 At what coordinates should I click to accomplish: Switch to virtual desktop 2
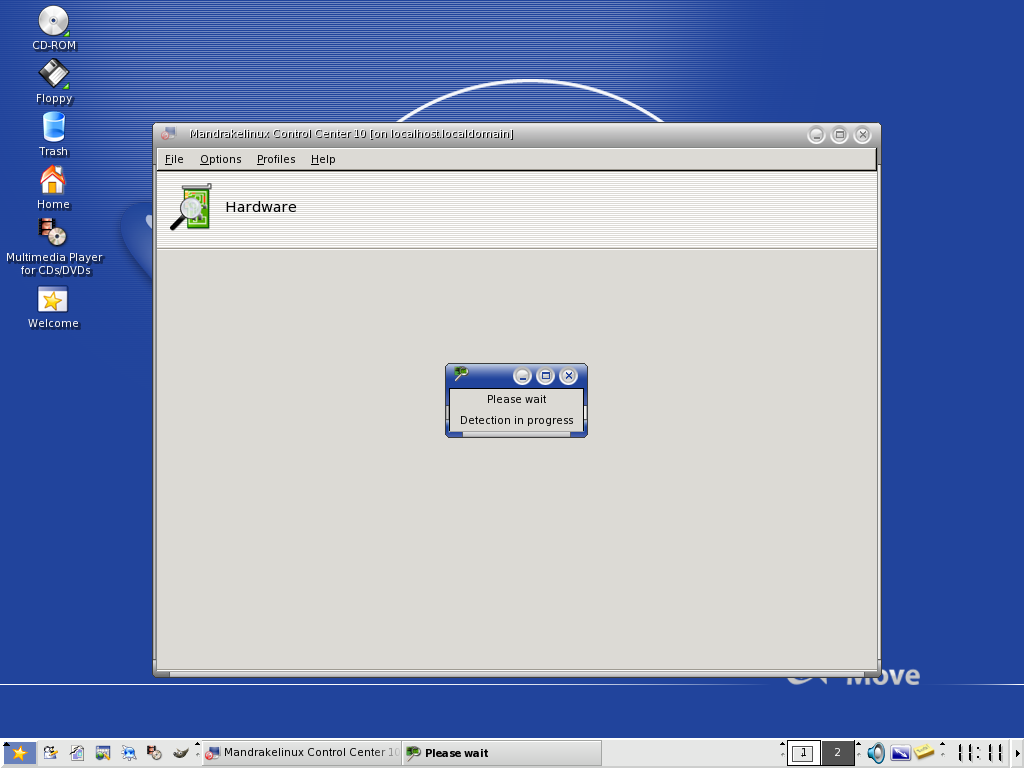pos(837,753)
